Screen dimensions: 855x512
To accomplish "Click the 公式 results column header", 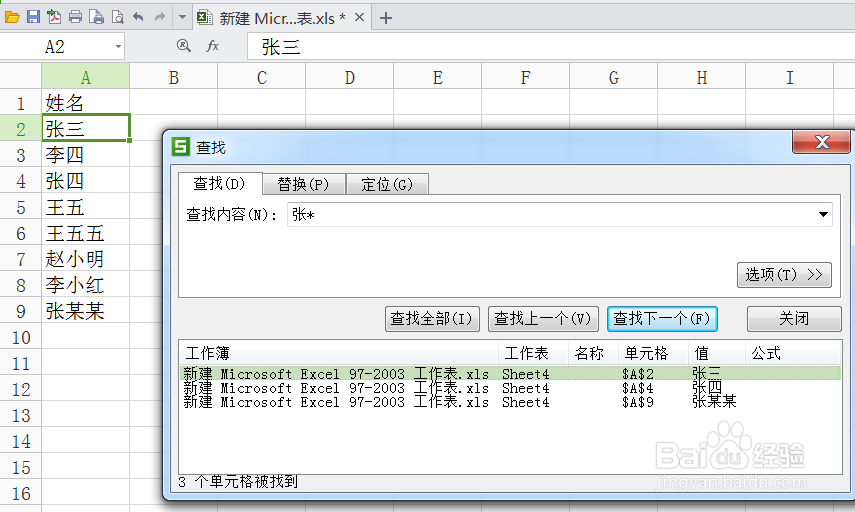I will (x=793, y=353).
